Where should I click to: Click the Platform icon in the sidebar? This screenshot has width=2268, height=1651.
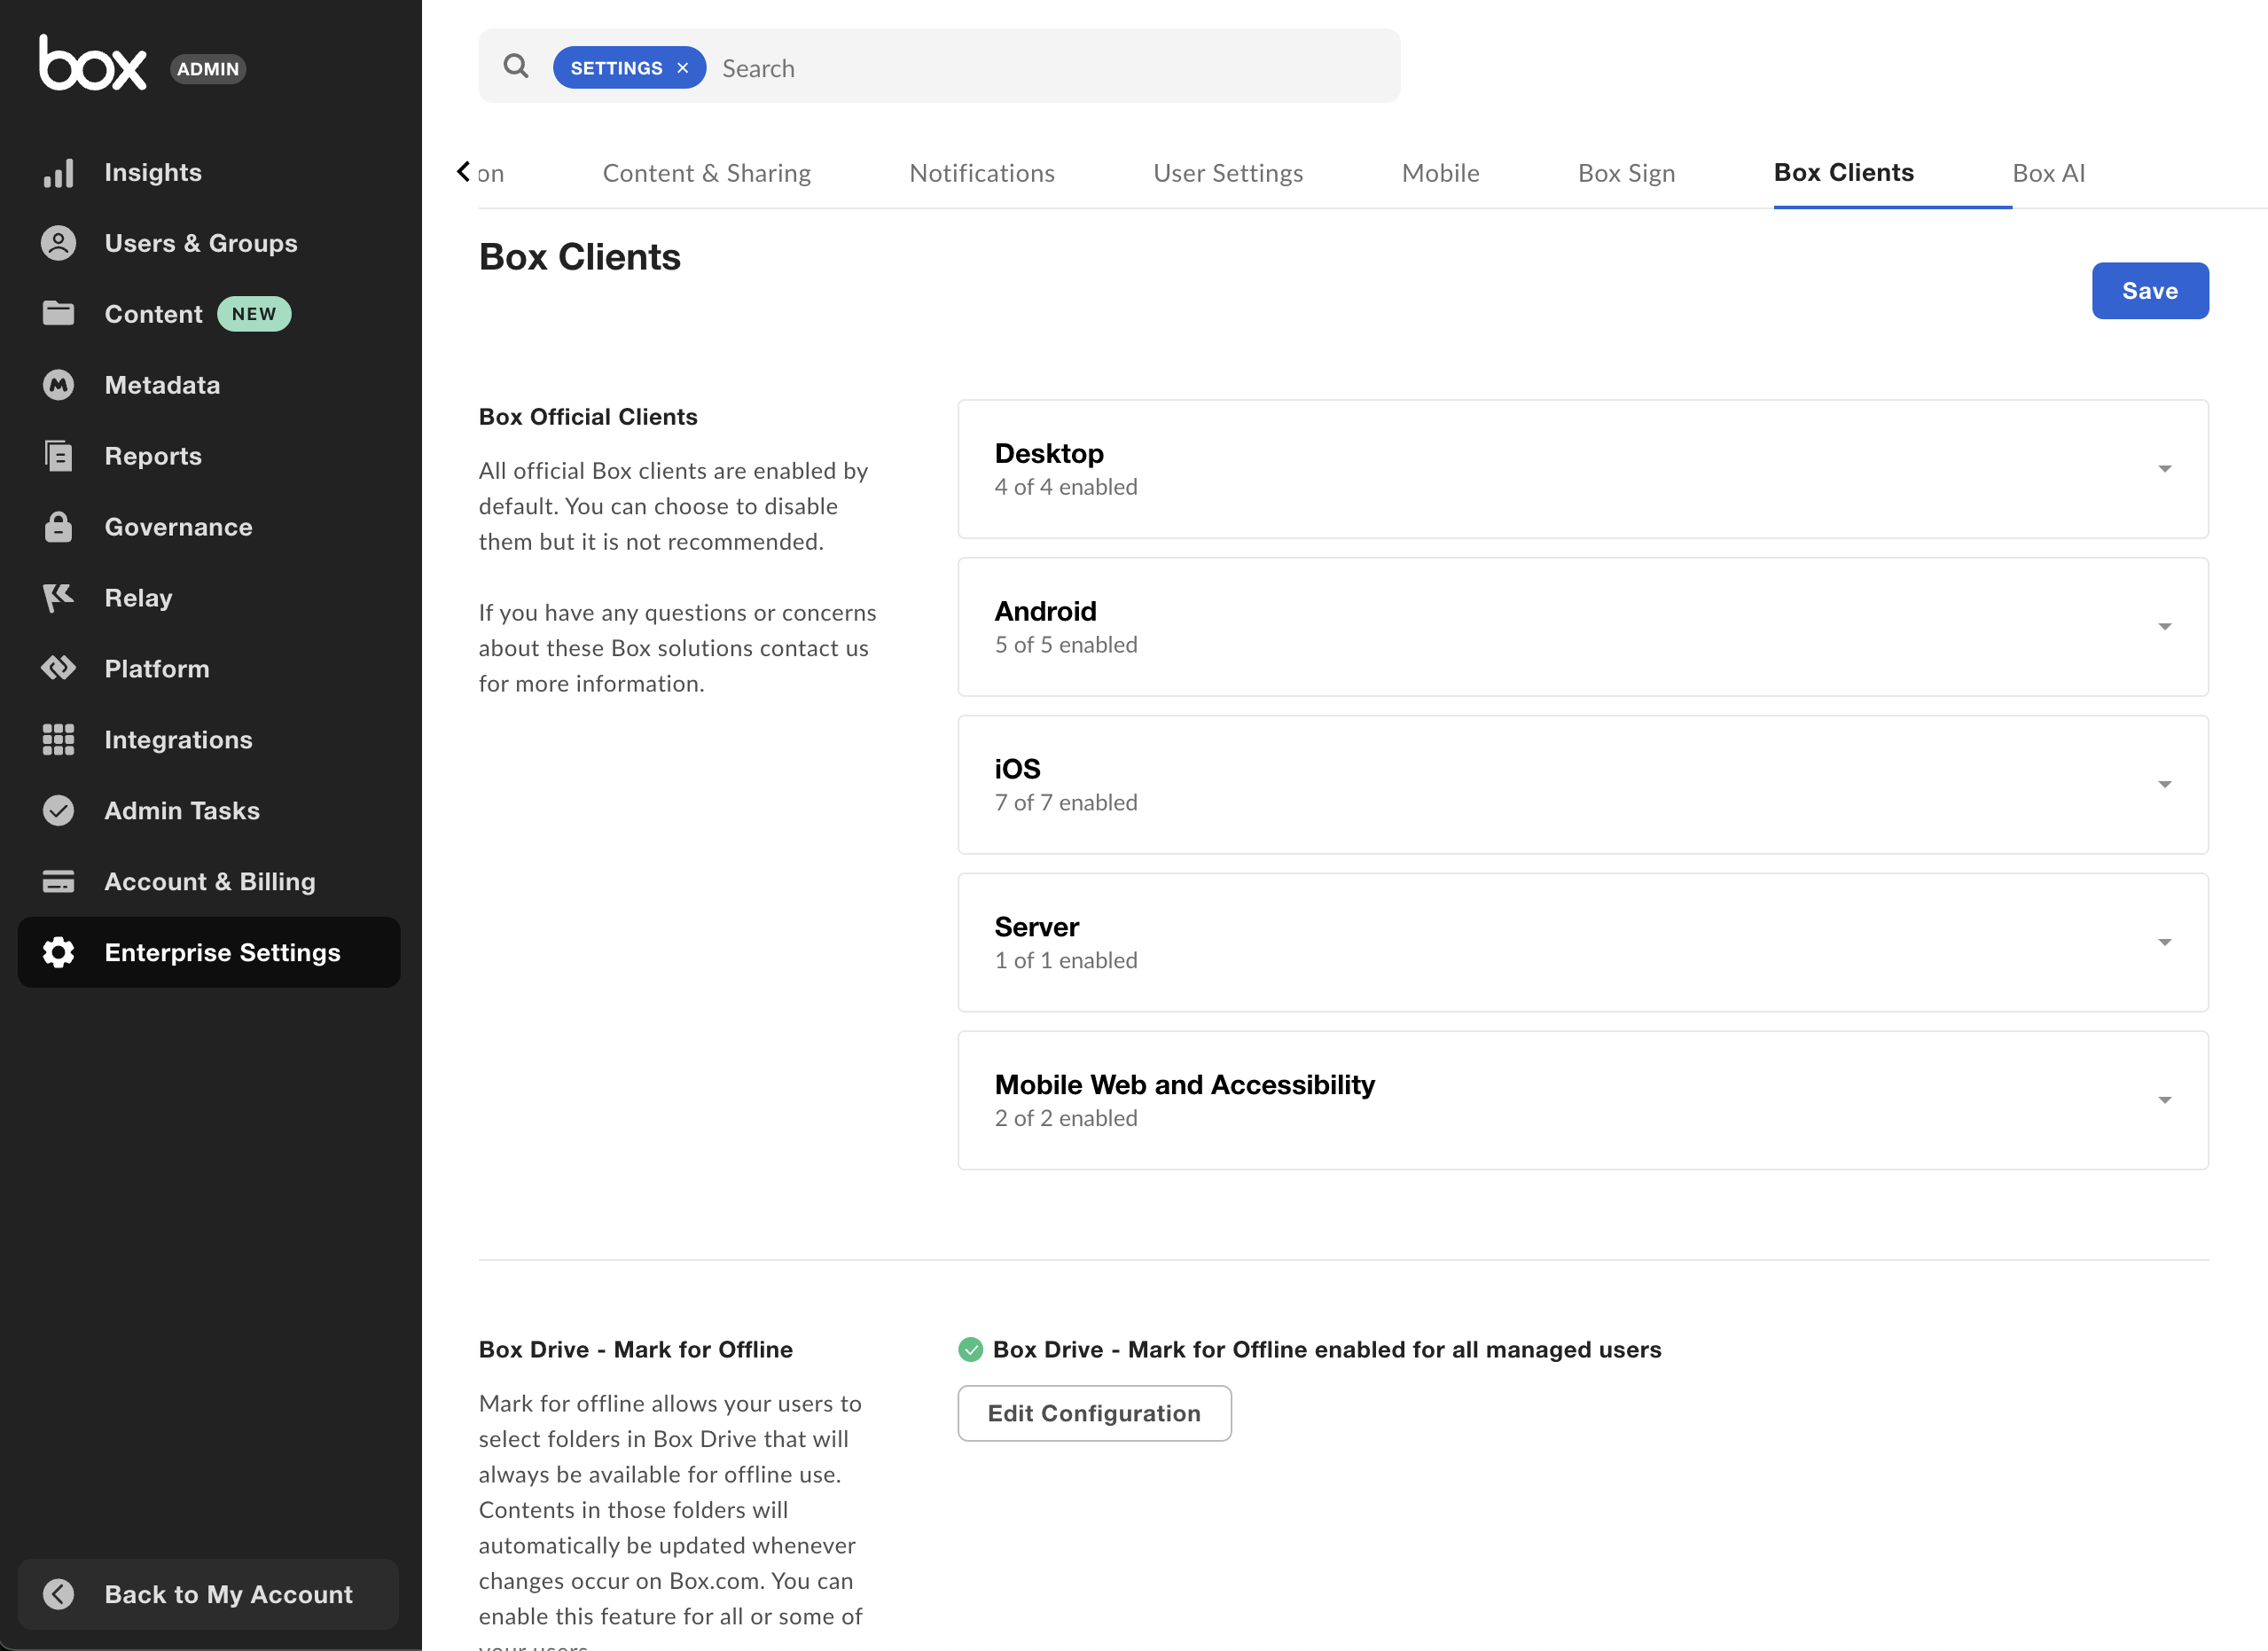click(x=58, y=668)
